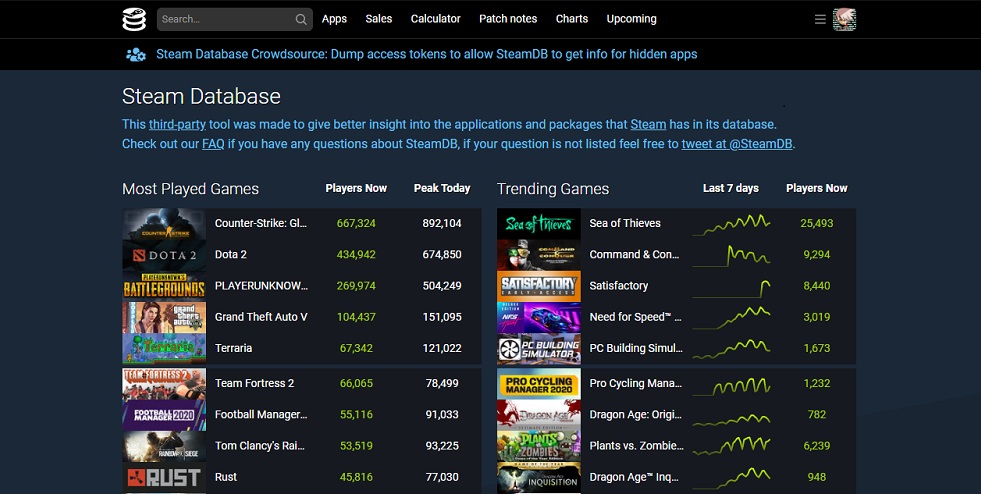Open Counter-Strike game thumbnail

pyautogui.click(x=164, y=224)
